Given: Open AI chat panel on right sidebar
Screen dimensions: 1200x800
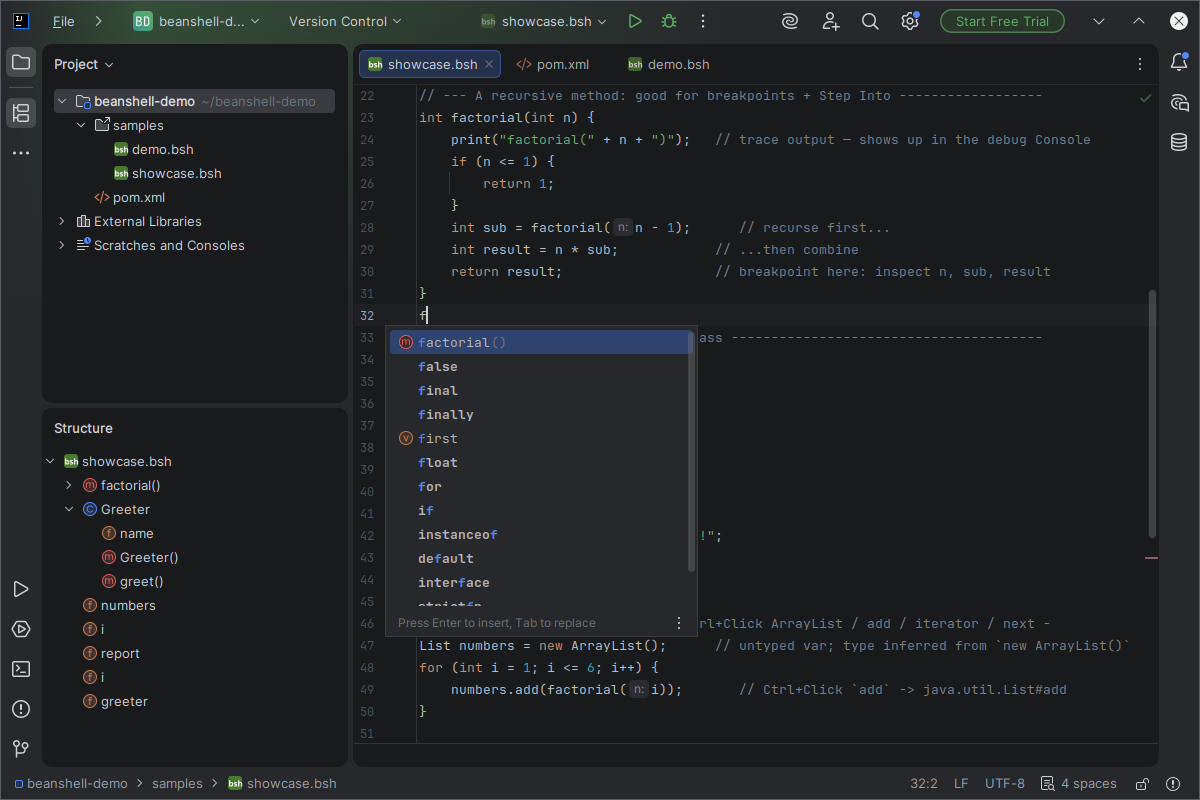Looking at the screenshot, I should [1179, 102].
